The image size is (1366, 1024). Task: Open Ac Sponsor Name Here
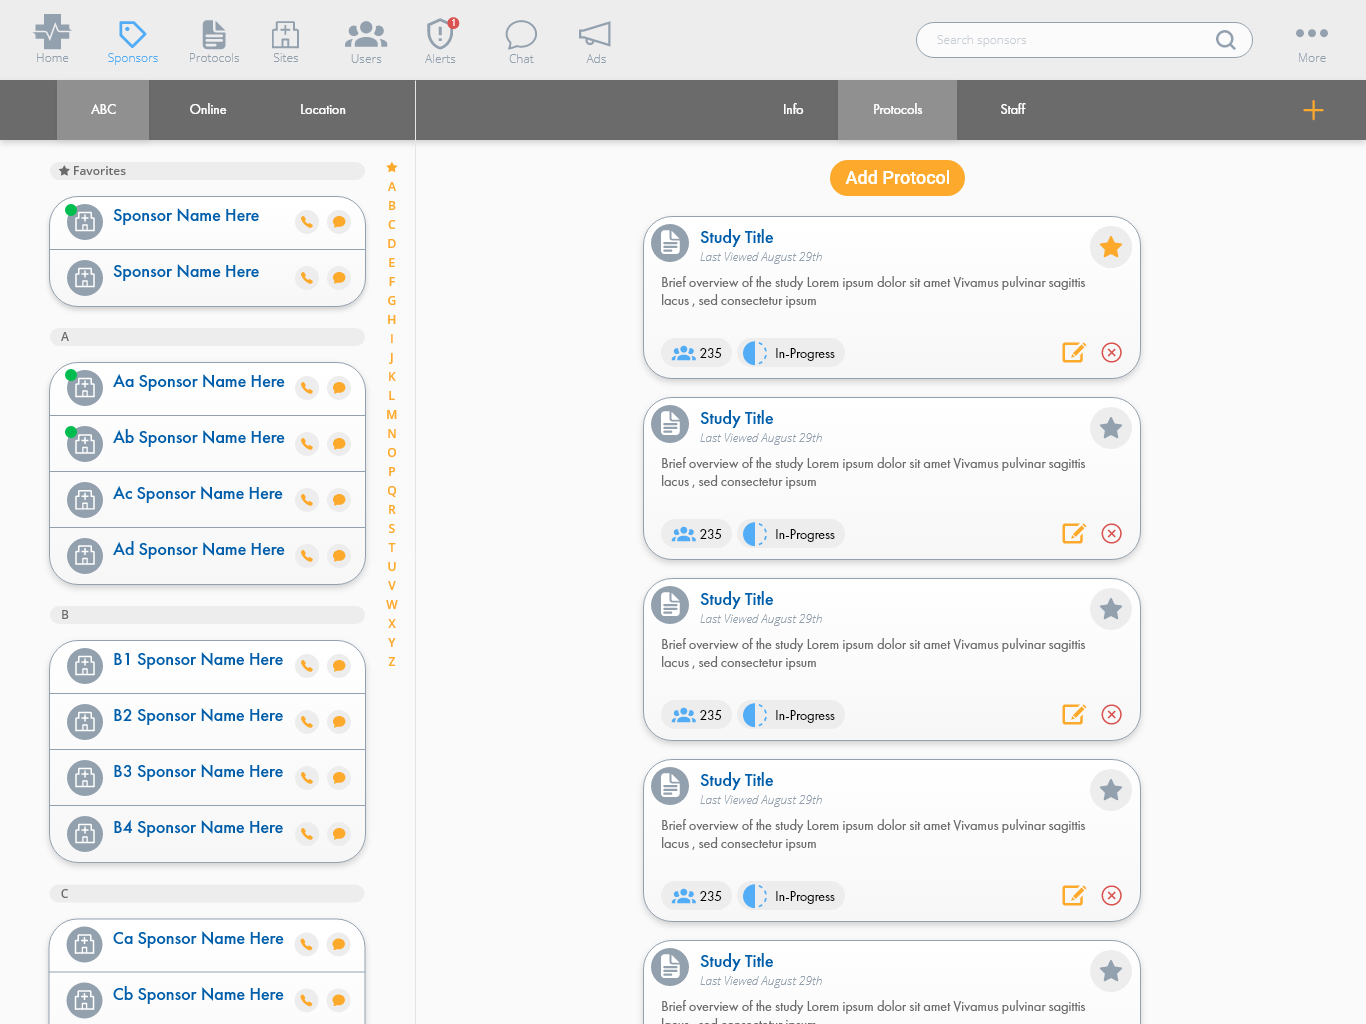coord(198,494)
